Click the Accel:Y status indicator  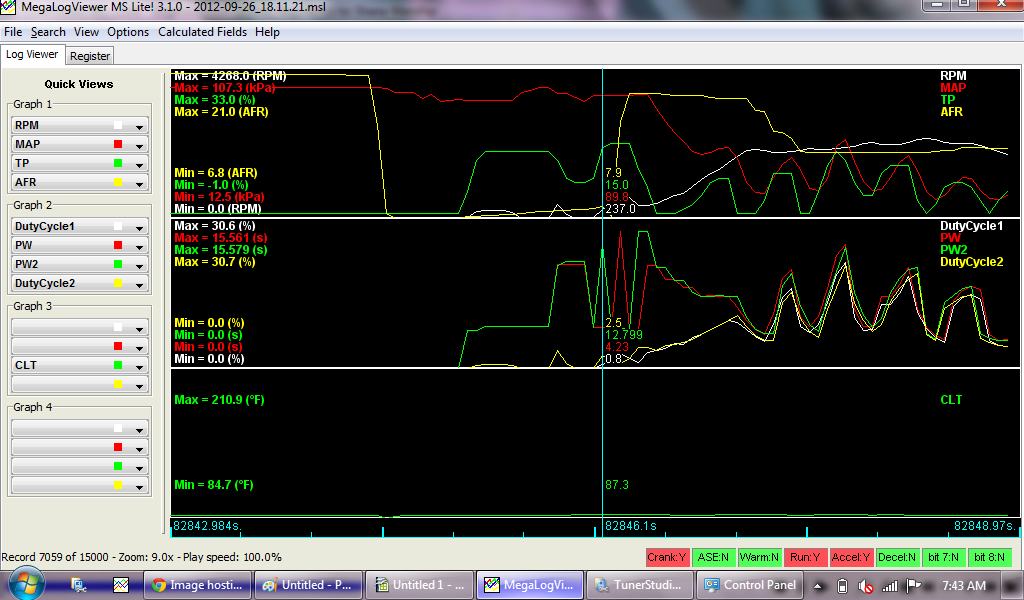click(850, 558)
